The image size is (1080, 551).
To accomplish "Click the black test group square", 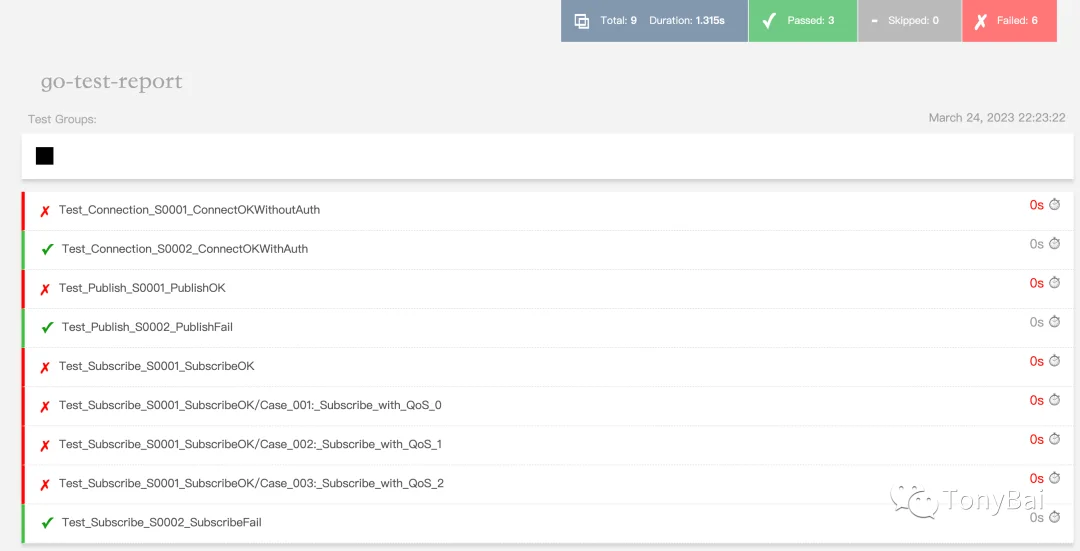I will pos(45,156).
